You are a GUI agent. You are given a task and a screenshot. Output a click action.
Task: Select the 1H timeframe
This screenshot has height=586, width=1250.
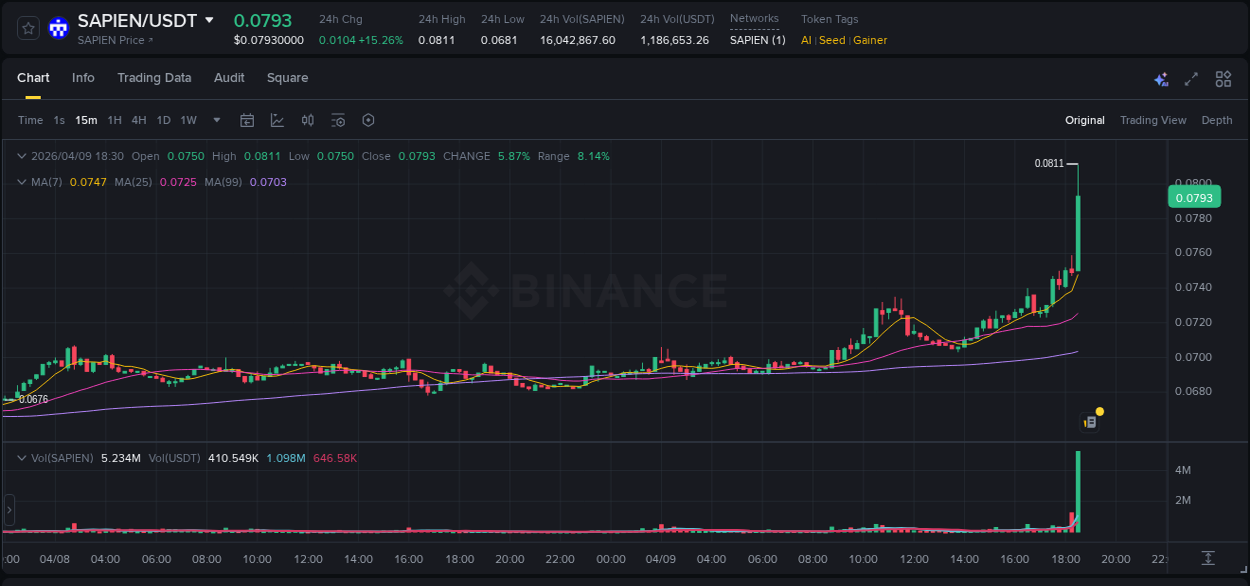pos(114,120)
